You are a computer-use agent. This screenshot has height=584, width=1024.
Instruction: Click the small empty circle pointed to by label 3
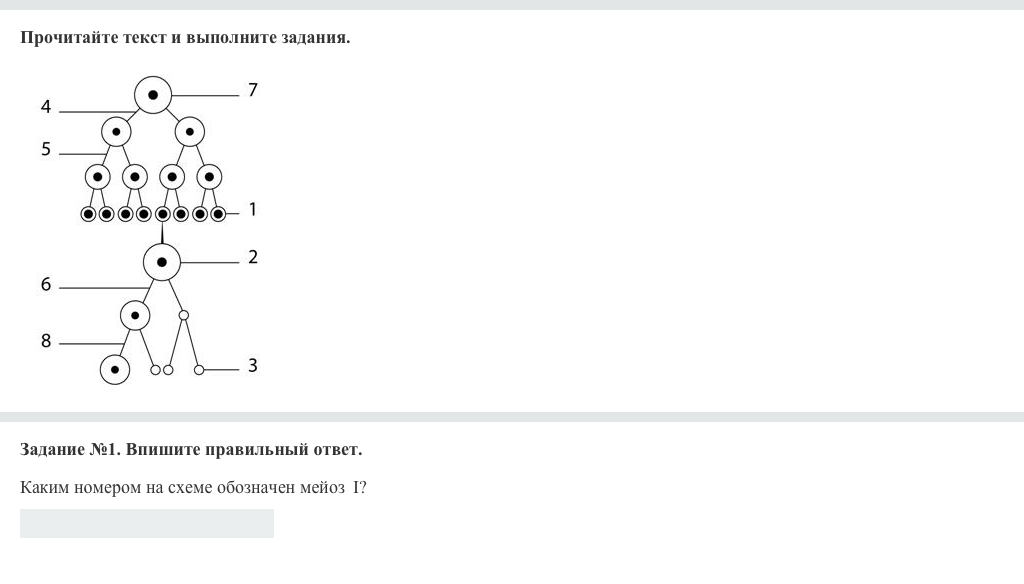coord(198,370)
